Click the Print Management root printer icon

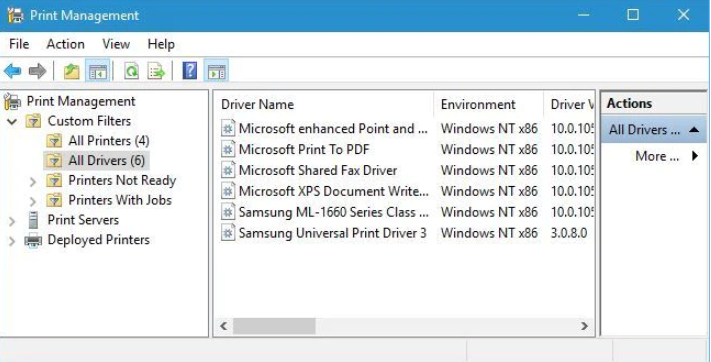point(13,101)
